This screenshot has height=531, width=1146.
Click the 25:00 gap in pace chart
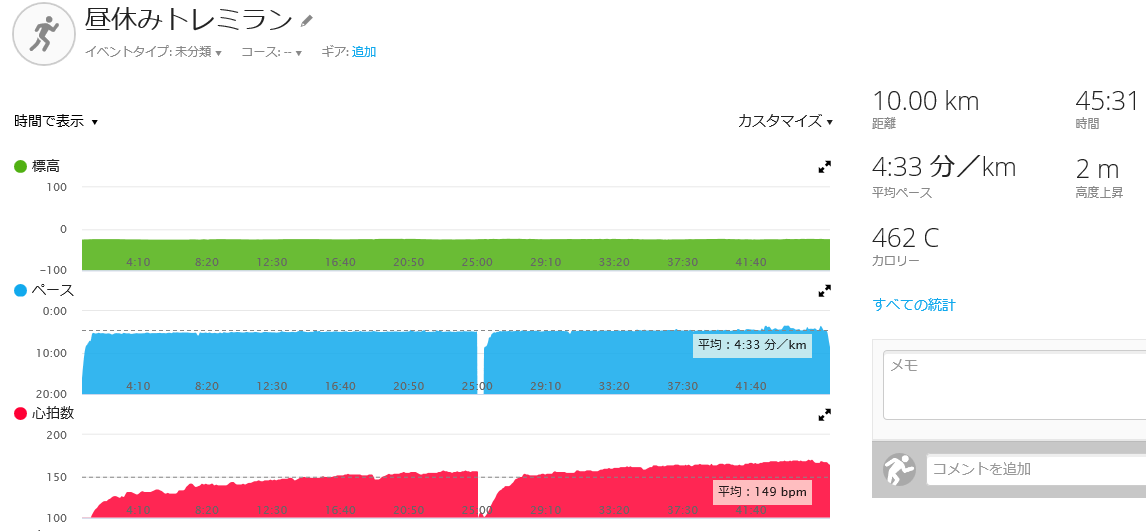(x=481, y=363)
